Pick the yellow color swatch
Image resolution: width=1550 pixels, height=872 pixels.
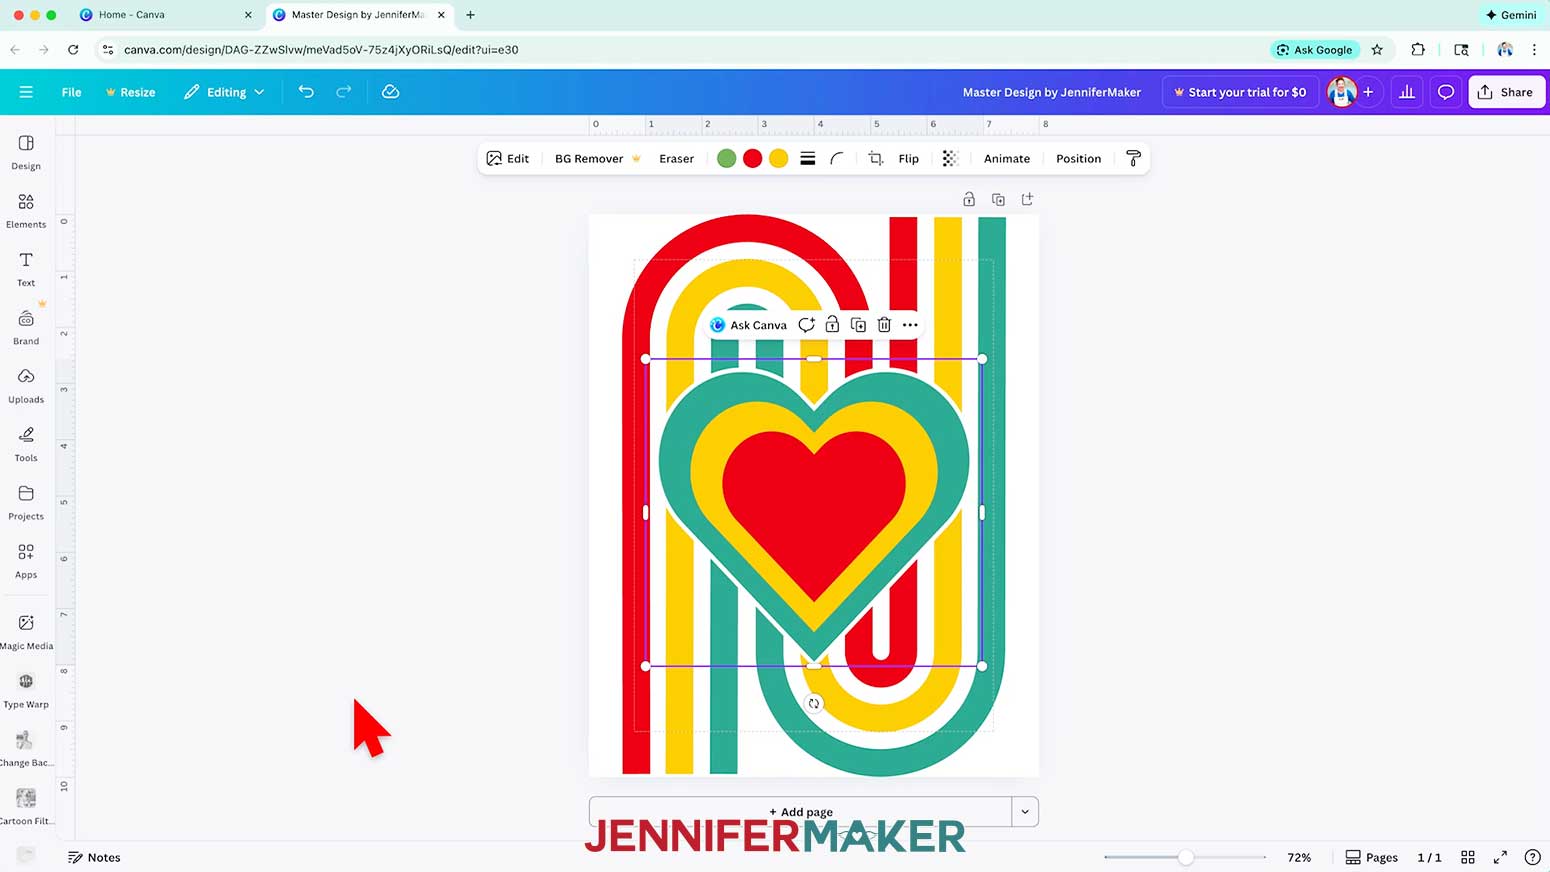point(779,158)
